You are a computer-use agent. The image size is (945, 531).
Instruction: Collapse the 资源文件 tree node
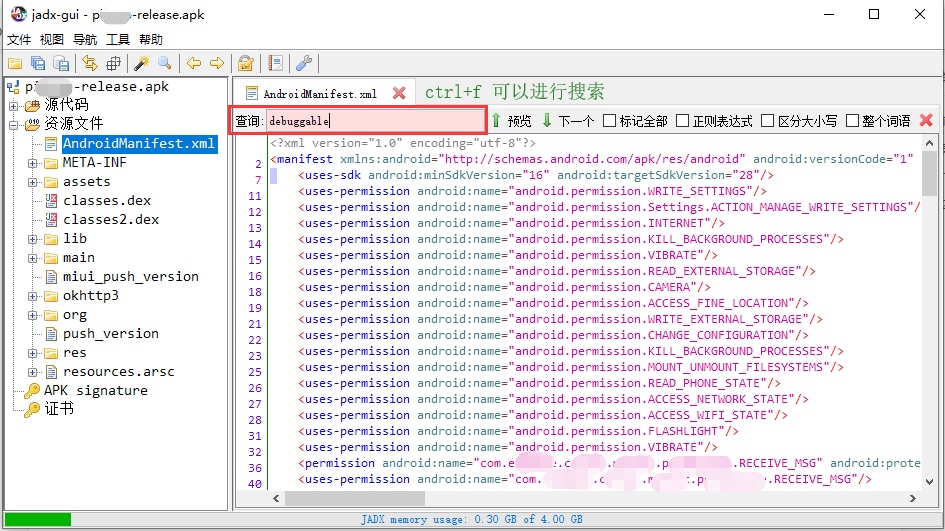pyautogui.click(x=13, y=125)
